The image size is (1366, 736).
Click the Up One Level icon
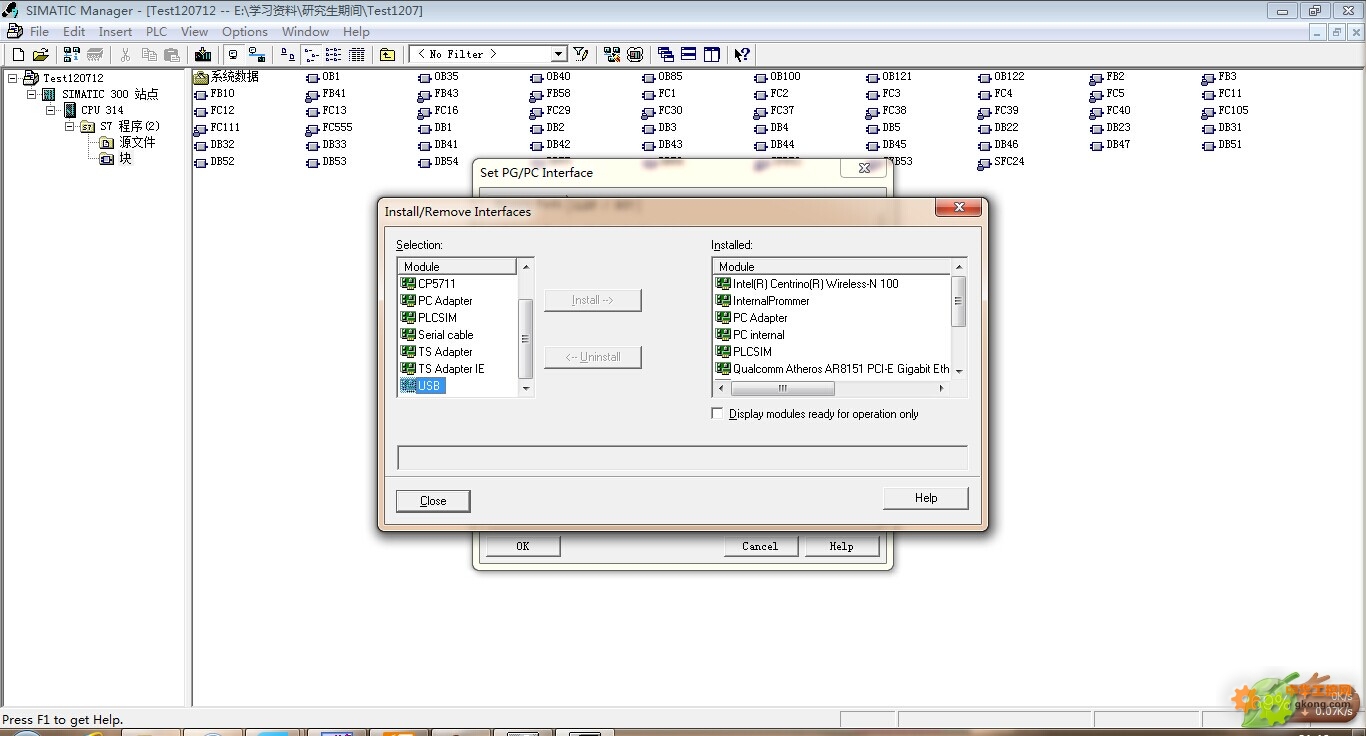(387, 54)
